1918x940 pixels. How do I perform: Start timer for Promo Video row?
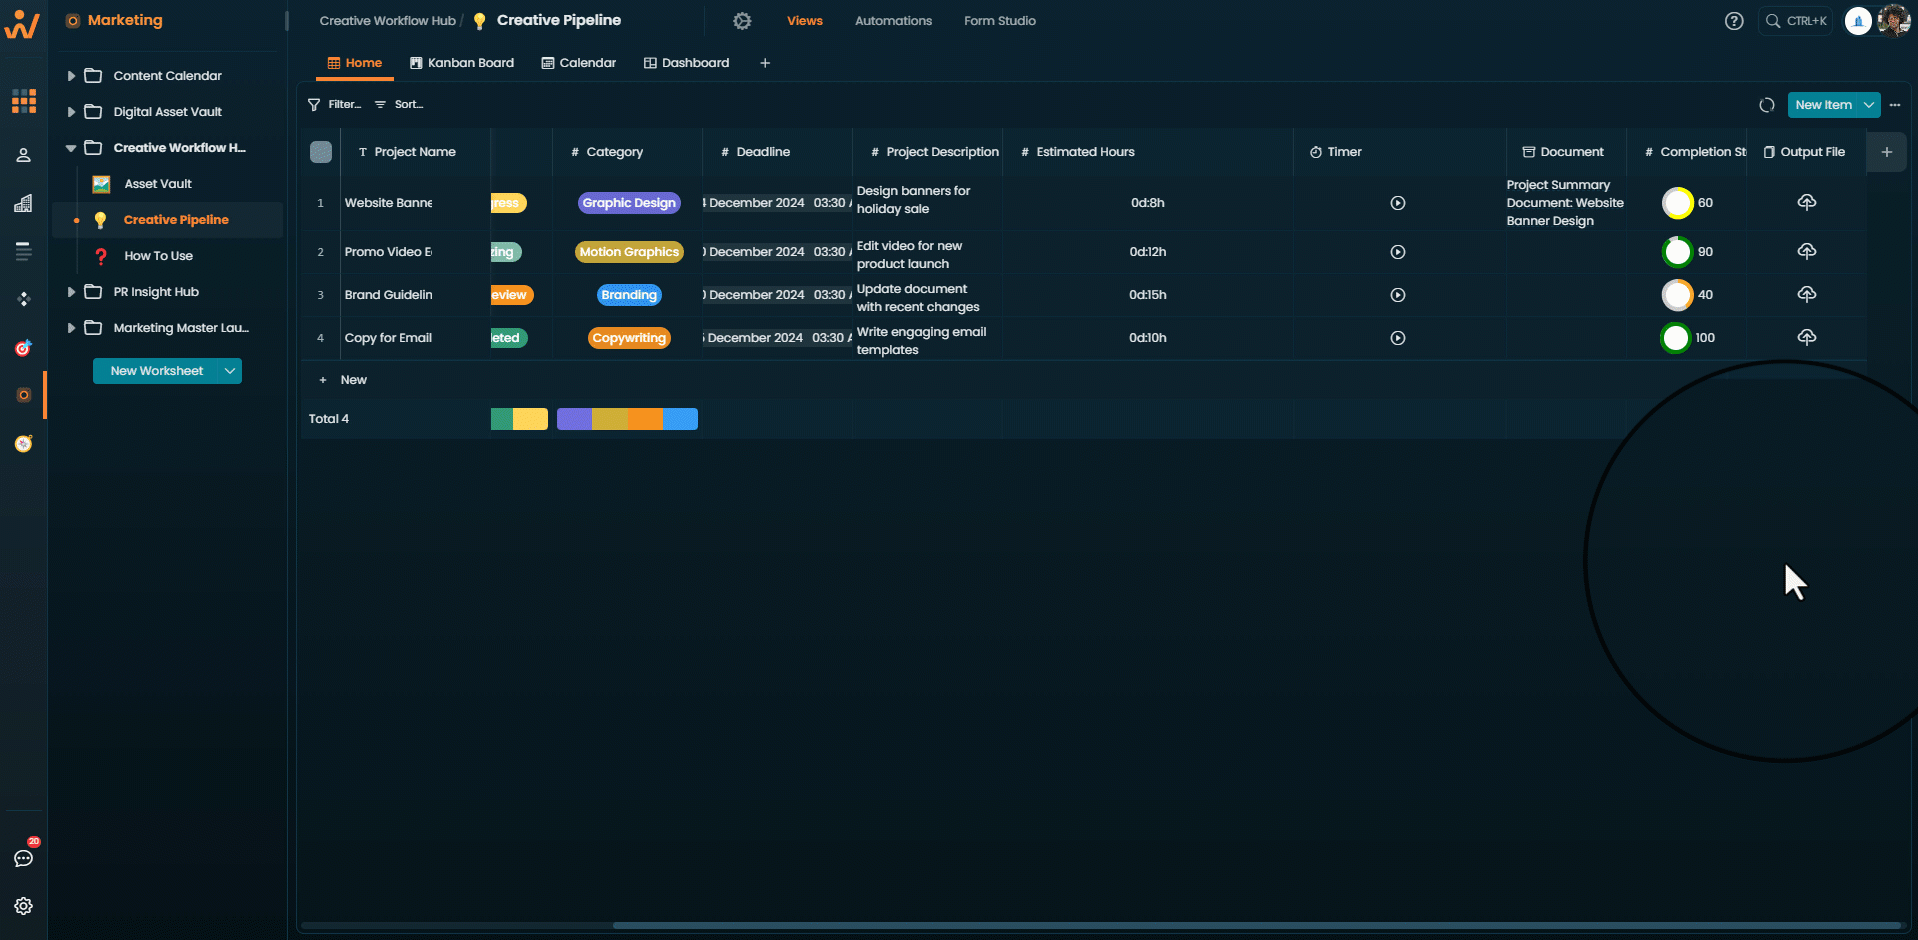(x=1398, y=252)
